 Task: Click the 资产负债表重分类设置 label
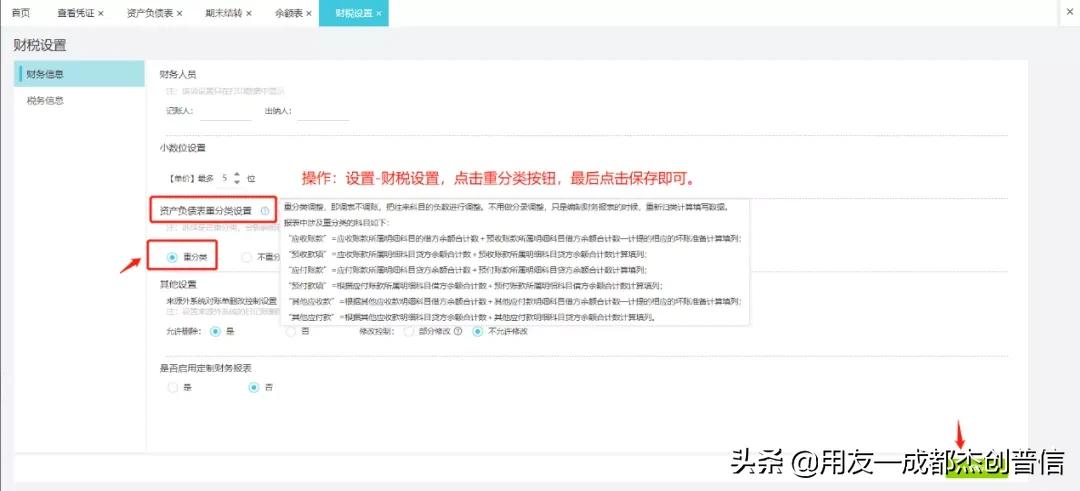(205, 210)
